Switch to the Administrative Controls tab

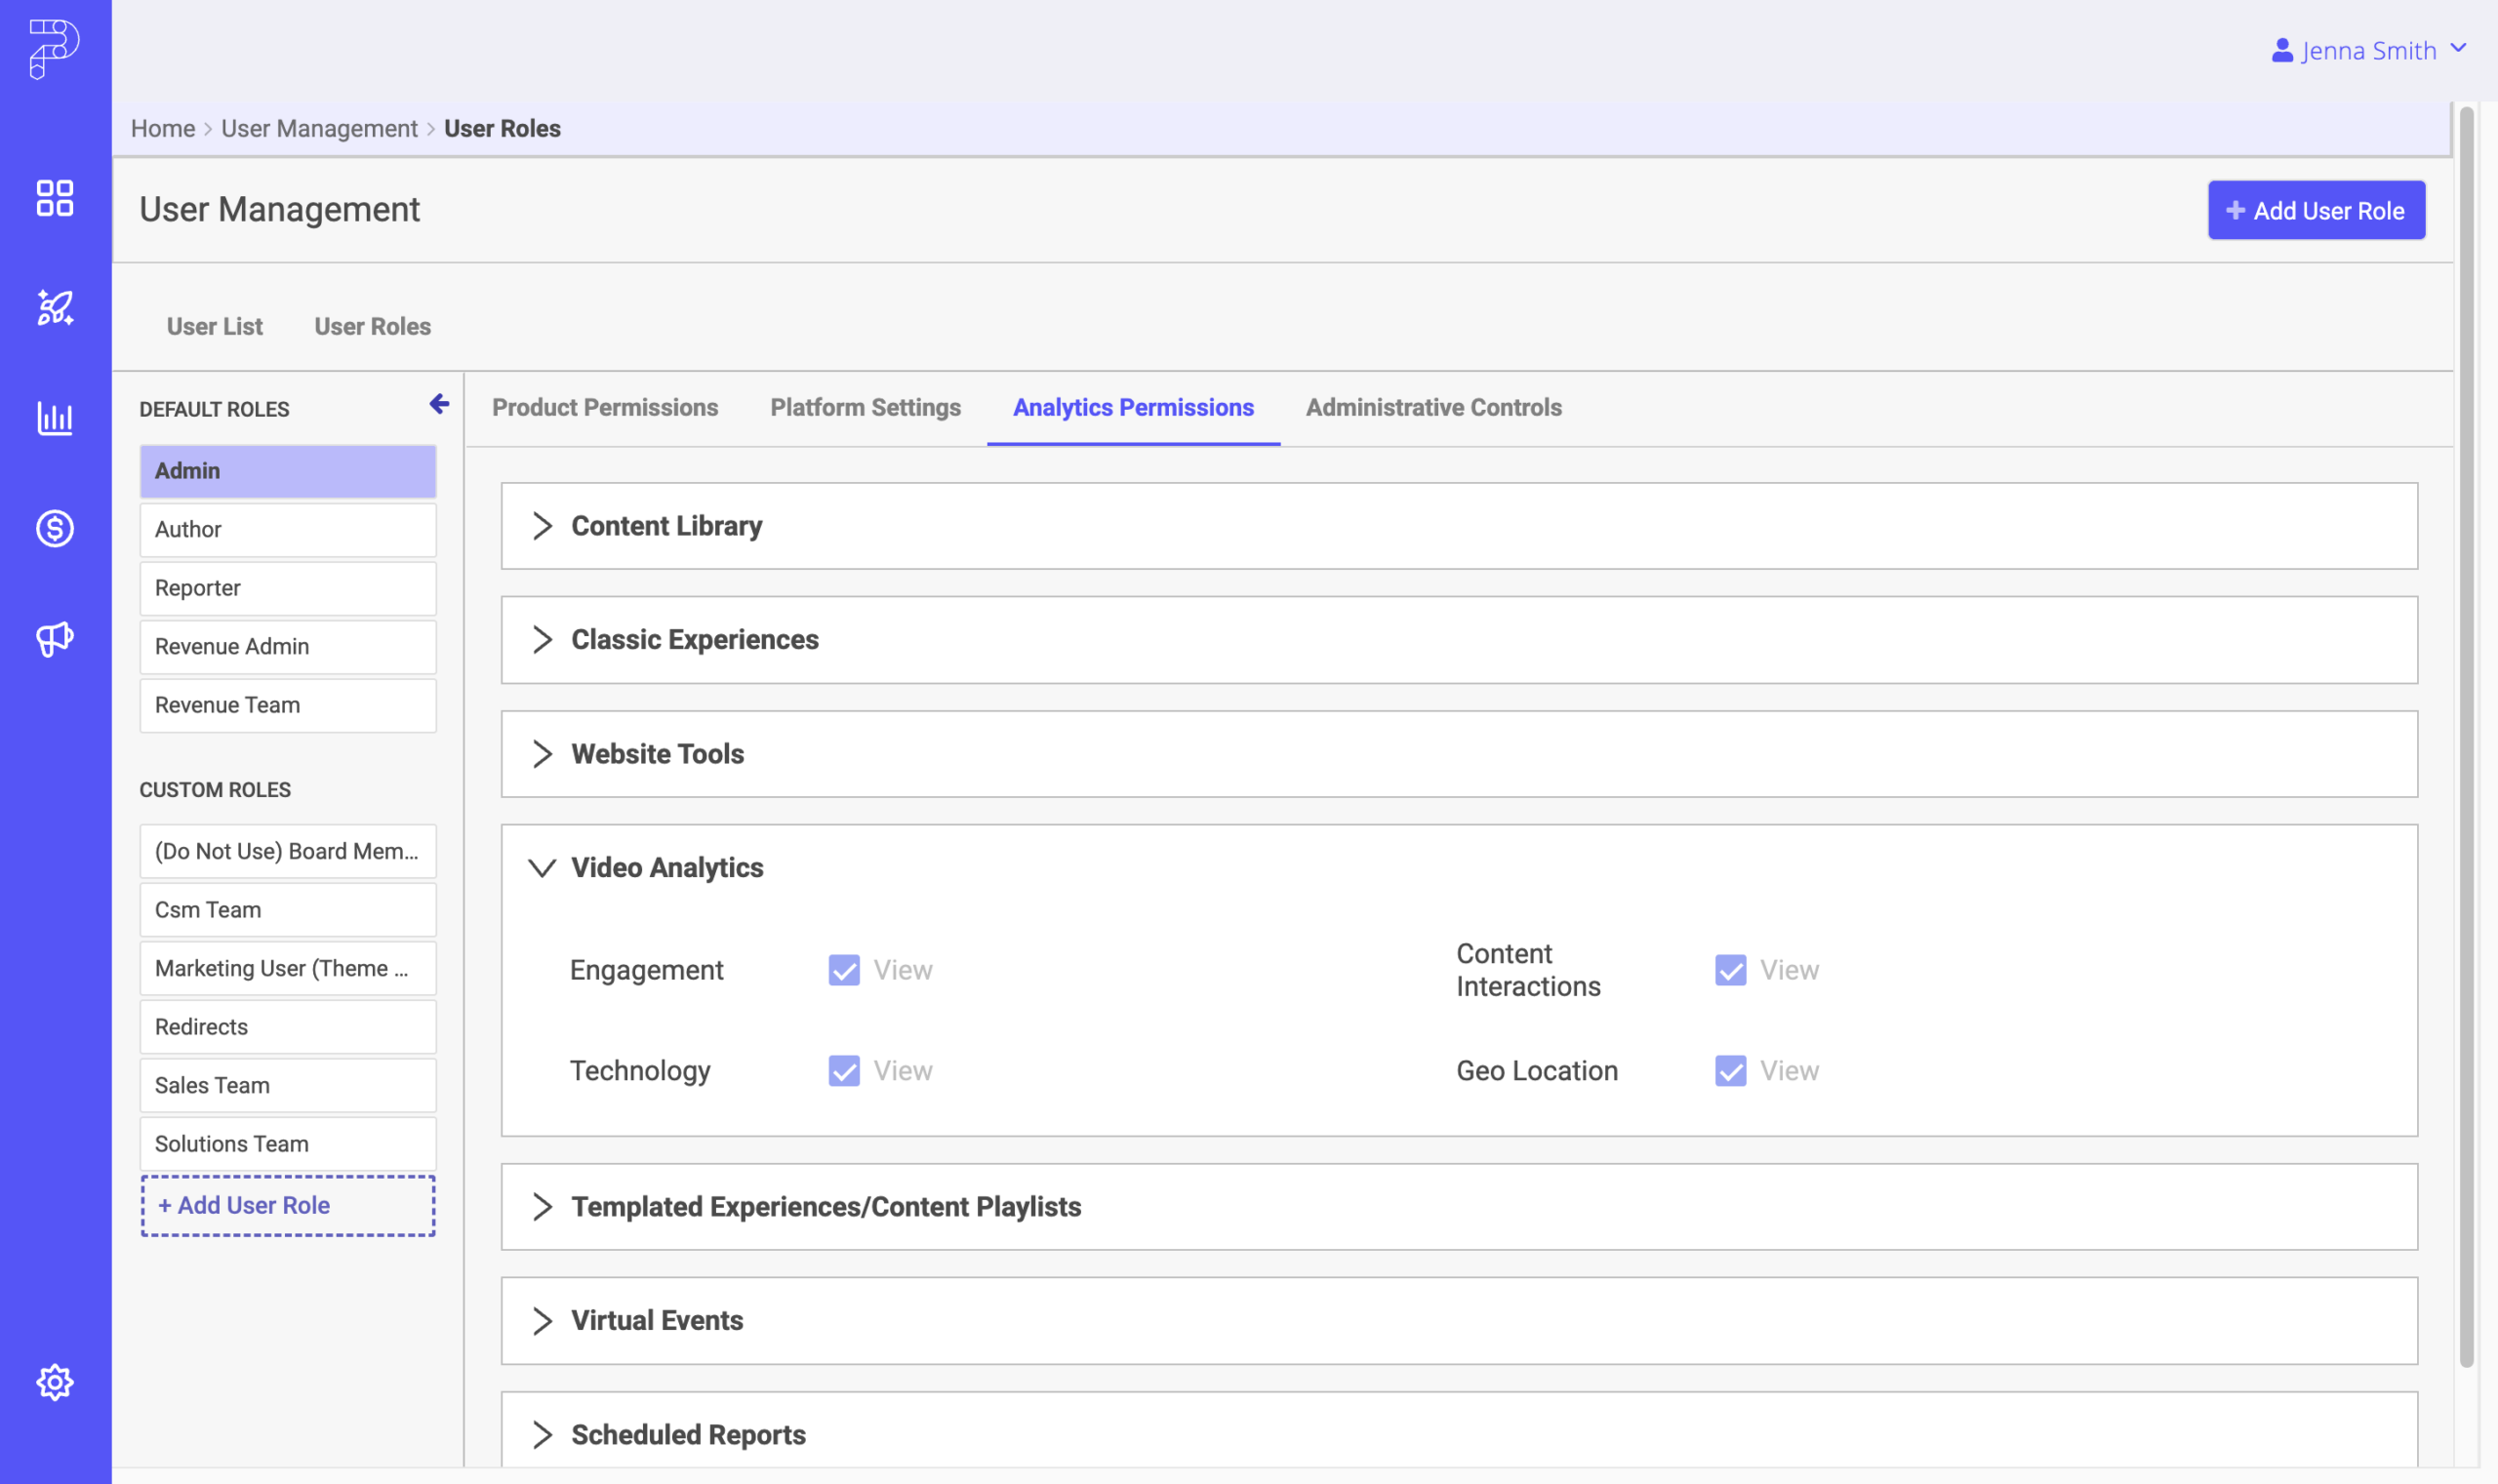pos(1434,407)
